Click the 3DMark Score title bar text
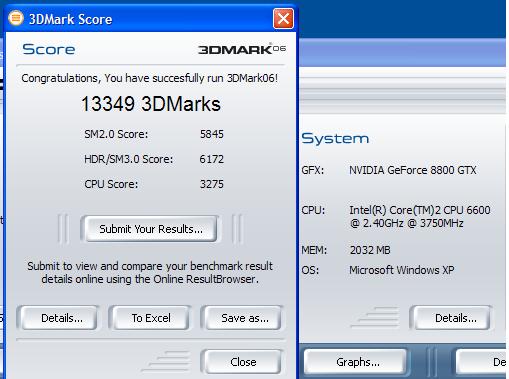Image resolution: width=509 pixels, height=379 pixels. (70, 19)
